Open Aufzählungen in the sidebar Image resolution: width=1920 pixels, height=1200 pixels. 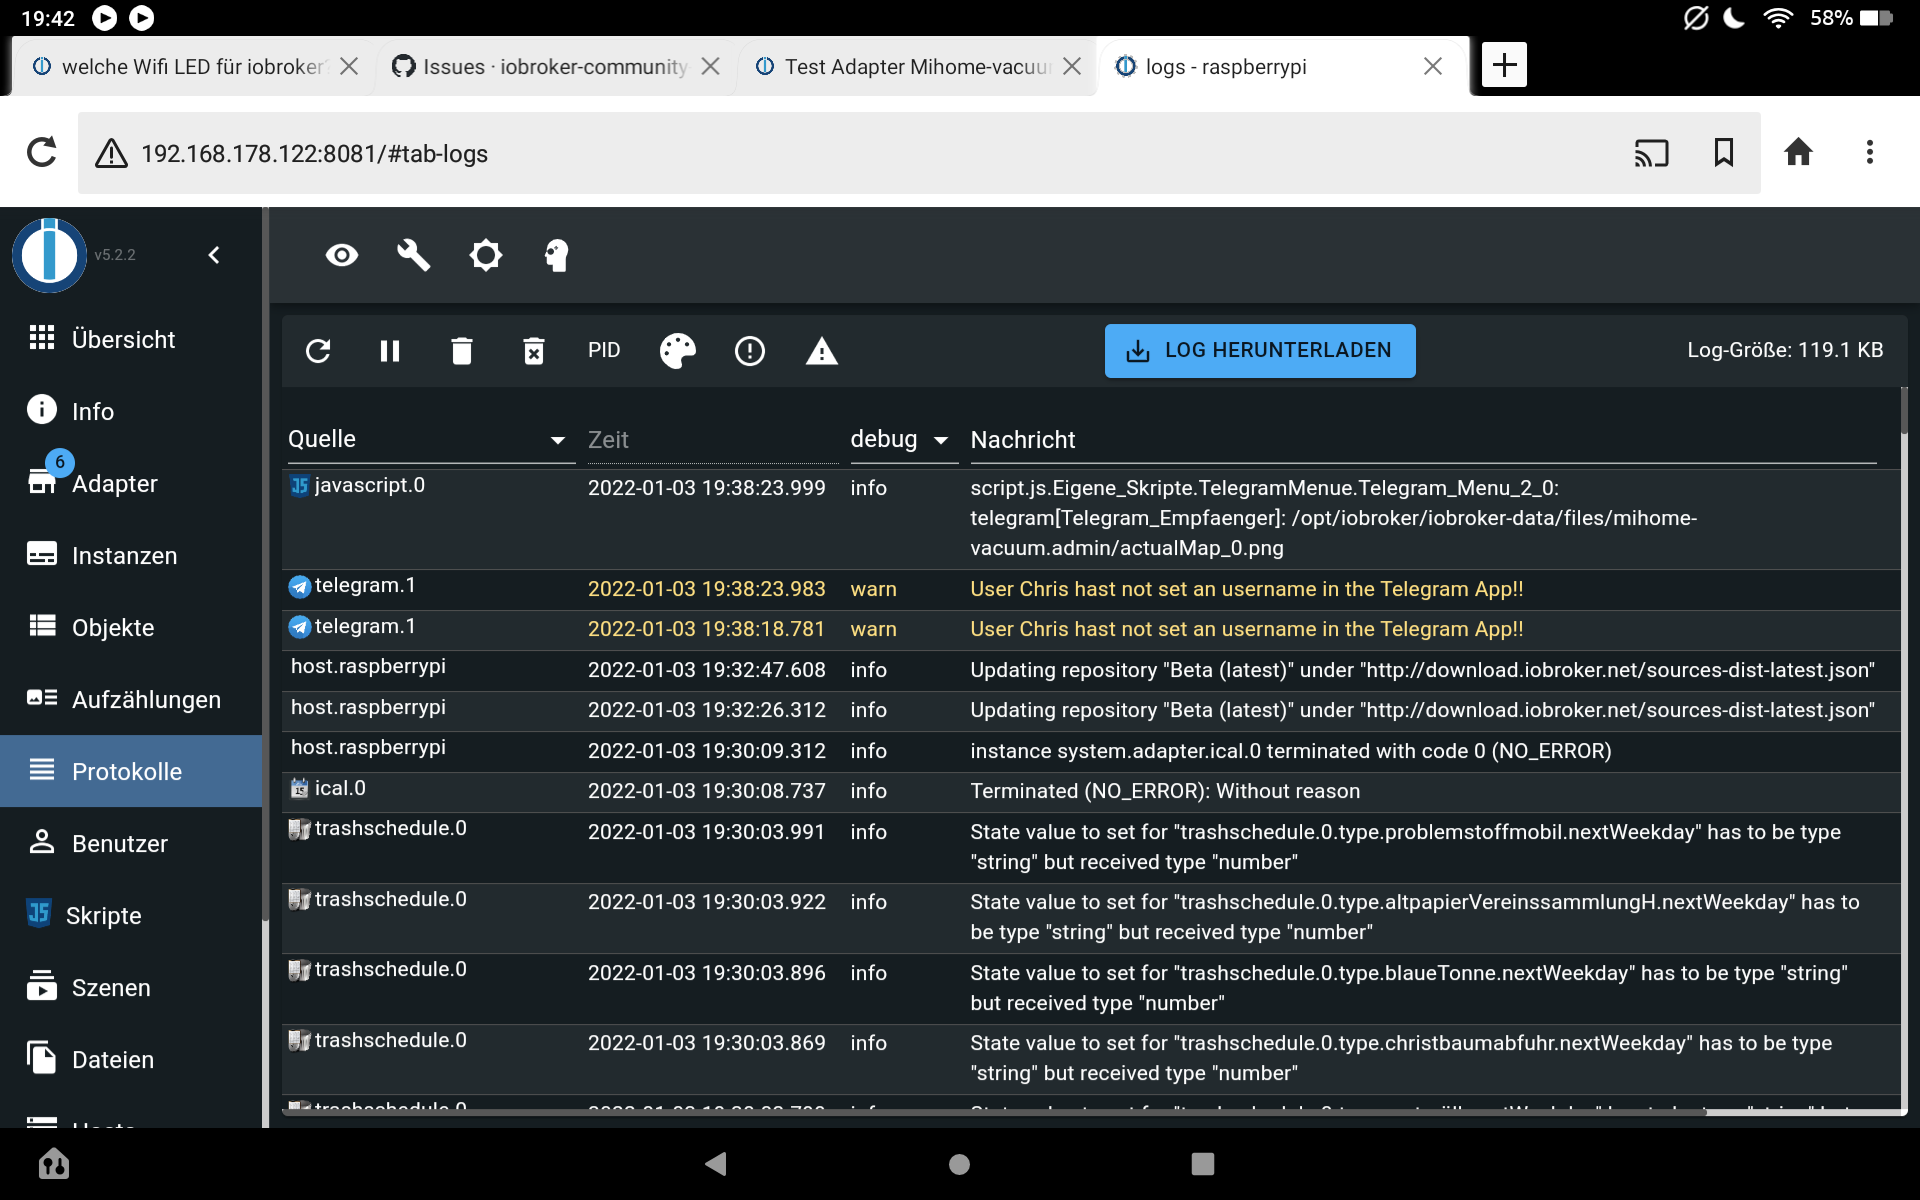tap(131, 699)
